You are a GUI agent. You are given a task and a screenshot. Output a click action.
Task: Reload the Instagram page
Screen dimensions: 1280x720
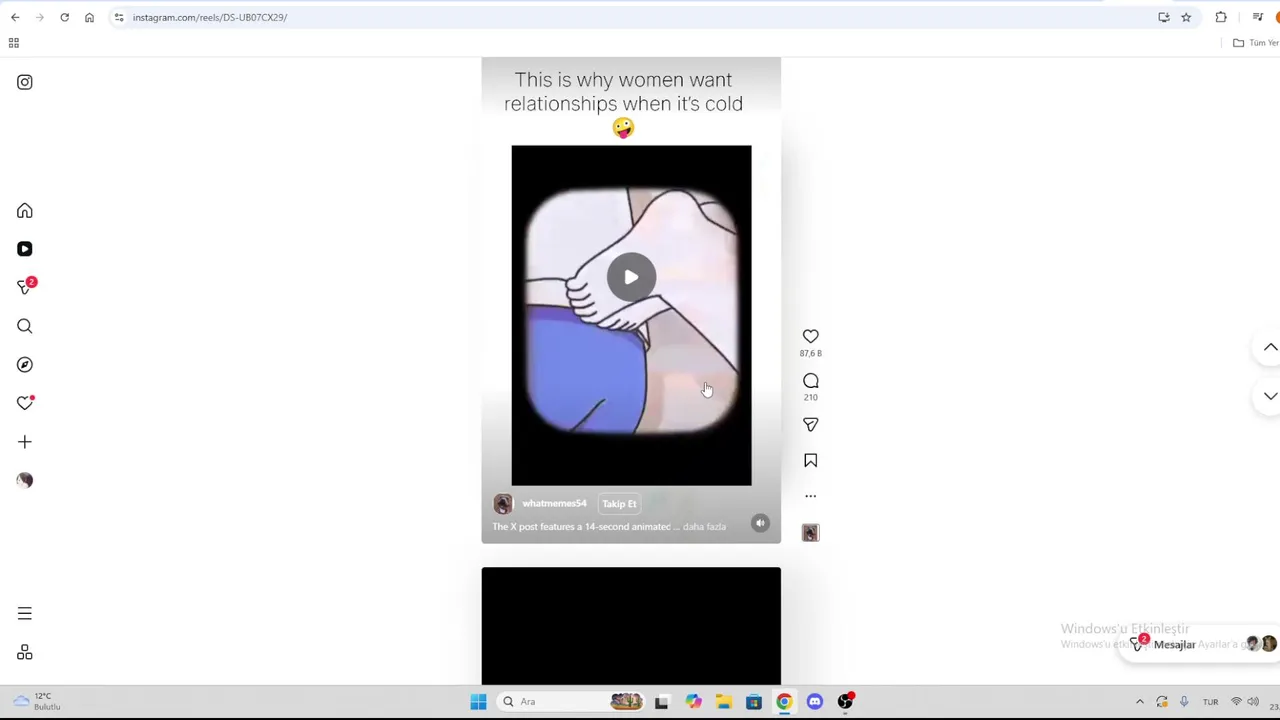tap(64, 17)
